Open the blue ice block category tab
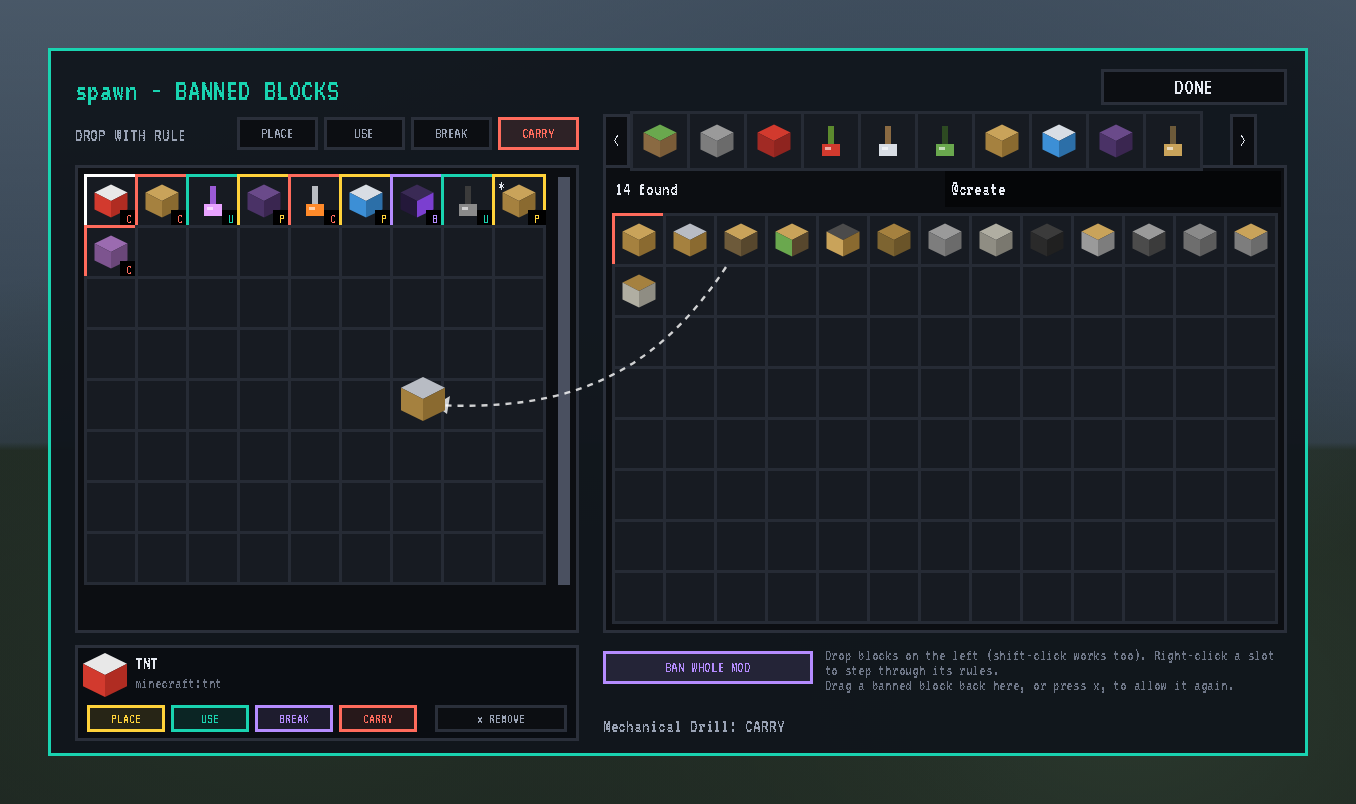 point(1058,141)
